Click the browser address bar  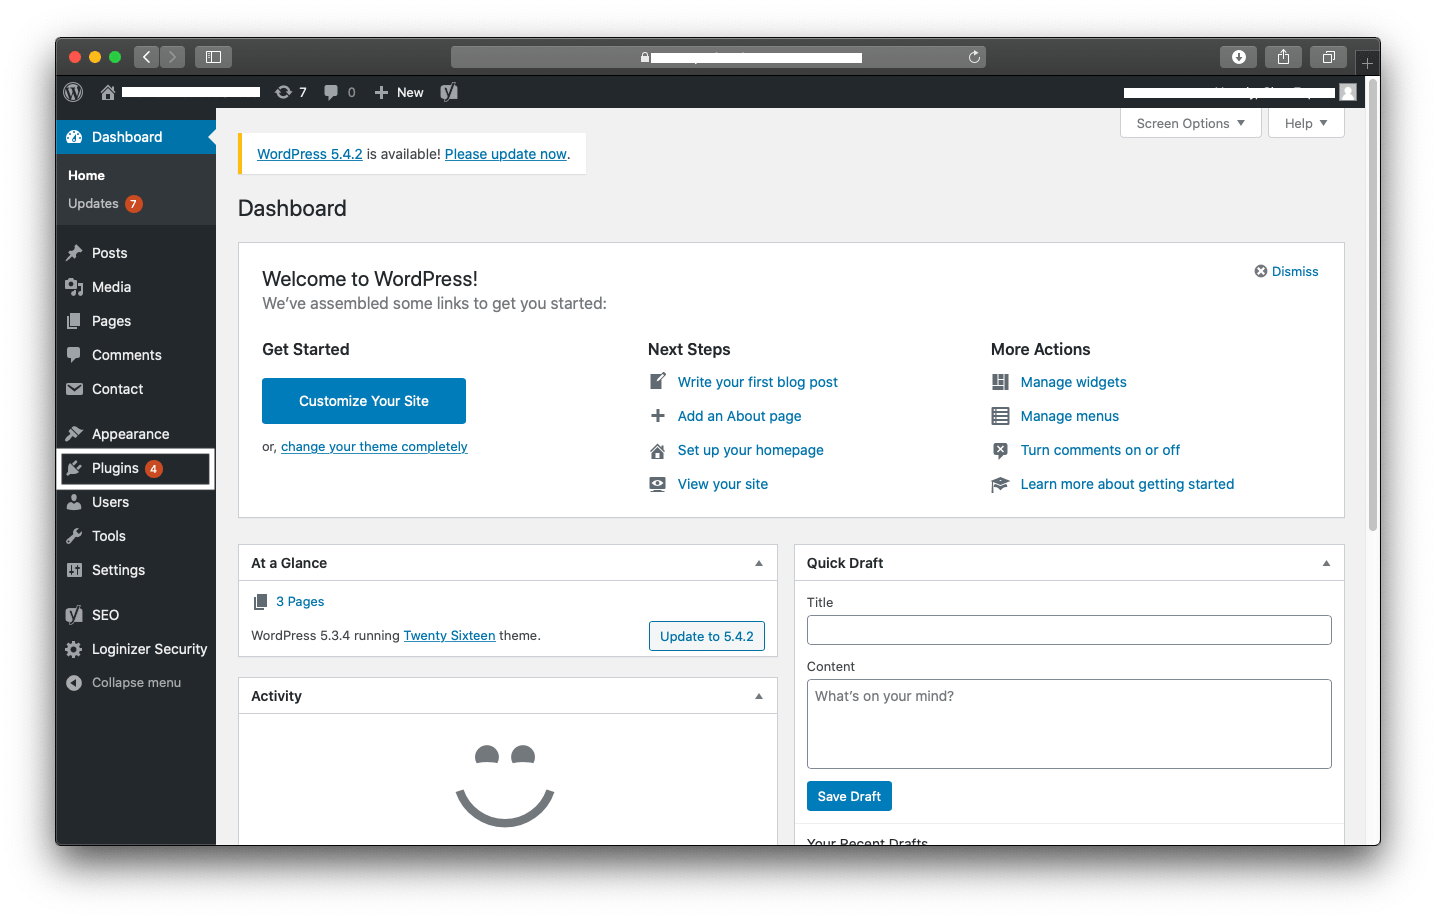[x=718, y=57]
